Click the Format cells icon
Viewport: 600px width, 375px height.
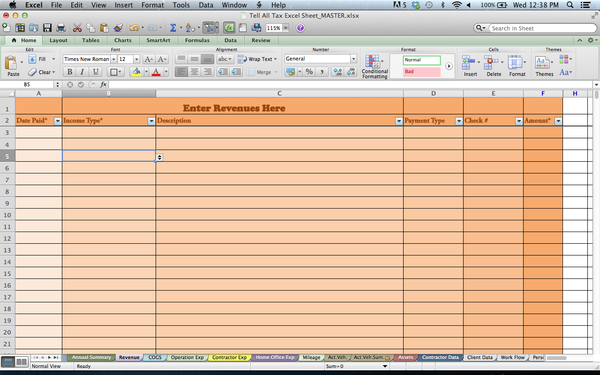(515, 62)
